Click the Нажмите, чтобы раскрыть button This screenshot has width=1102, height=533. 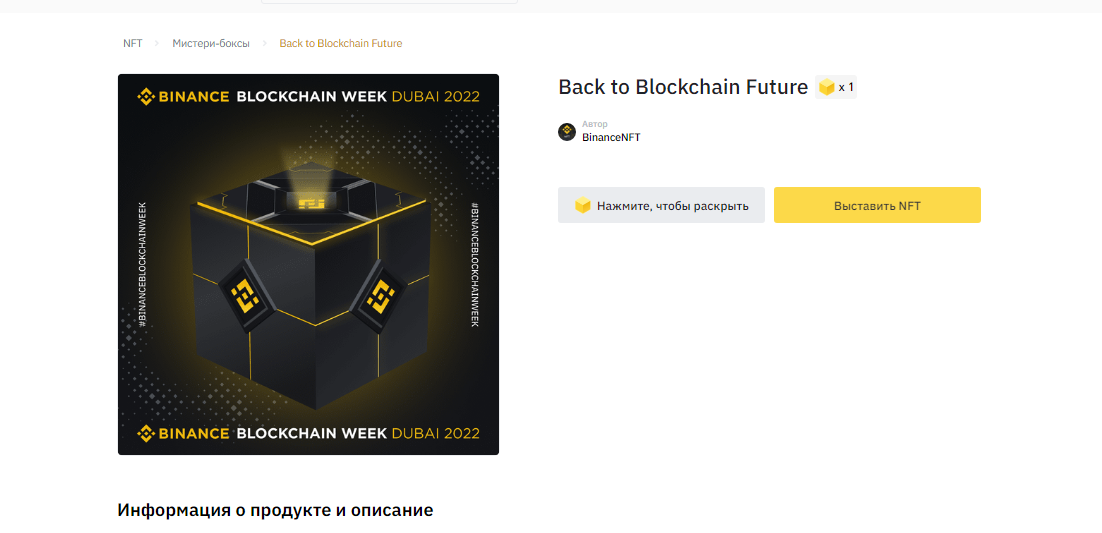(661, 205)
